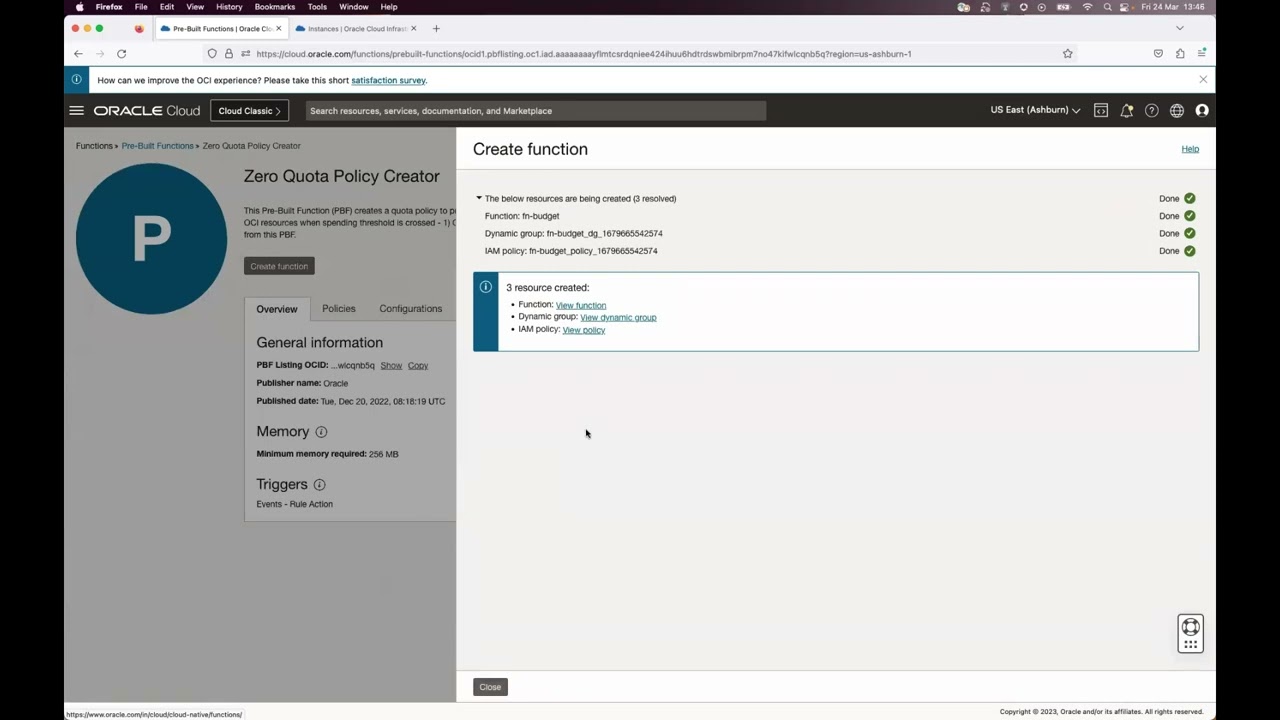Close the Pre-Built Functions browser tab
The image size is (1280, 720).
279,29
